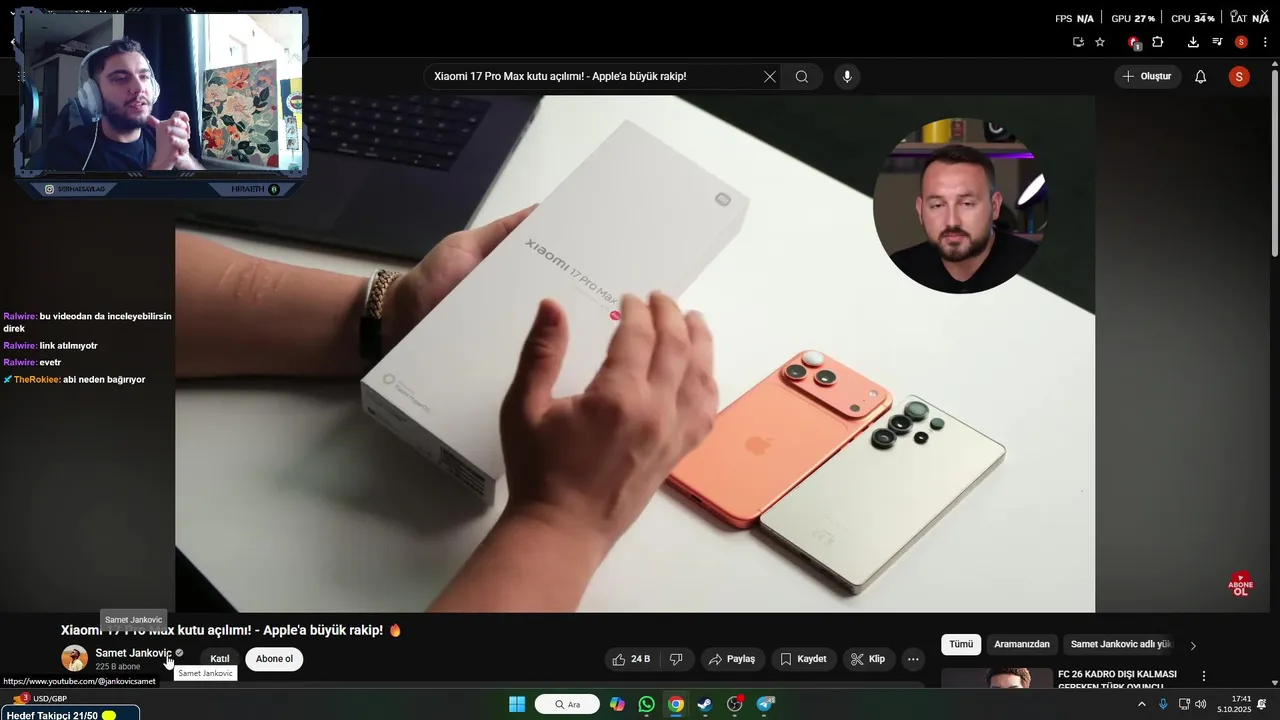Open Copilot from the taskbar
The width and height of the screenshot is (1280, 720).
617,704
